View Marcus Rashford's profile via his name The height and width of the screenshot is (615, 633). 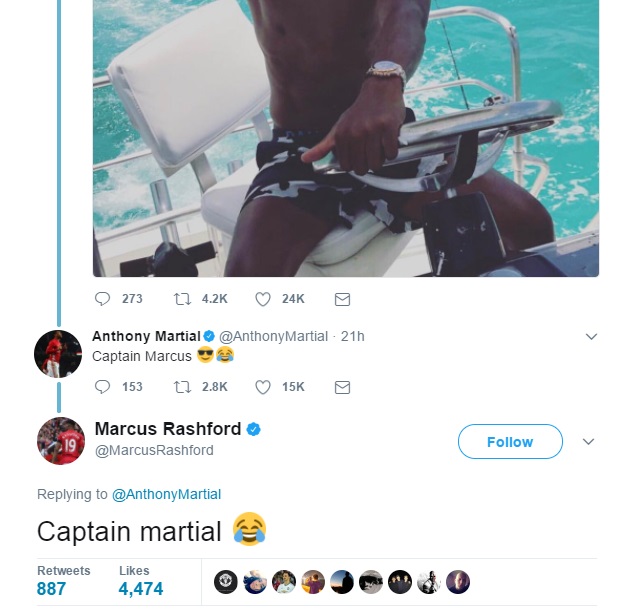coord(168,429)
